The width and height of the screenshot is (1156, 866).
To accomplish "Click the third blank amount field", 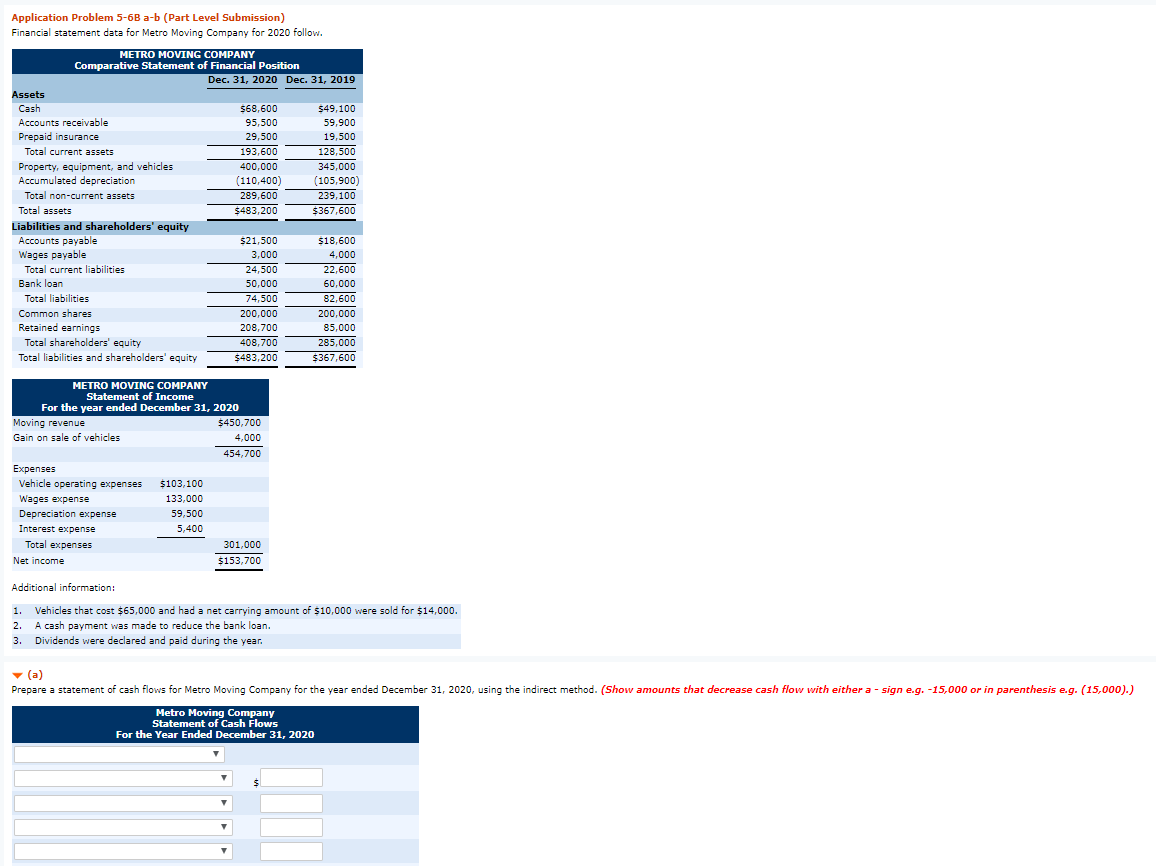I will (x=291, y=826).
